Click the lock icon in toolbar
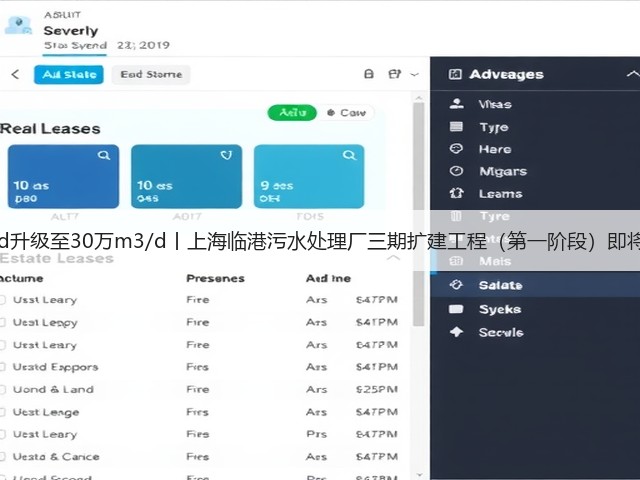This screenshot has height=480, width=640. [x=369, y=74]
